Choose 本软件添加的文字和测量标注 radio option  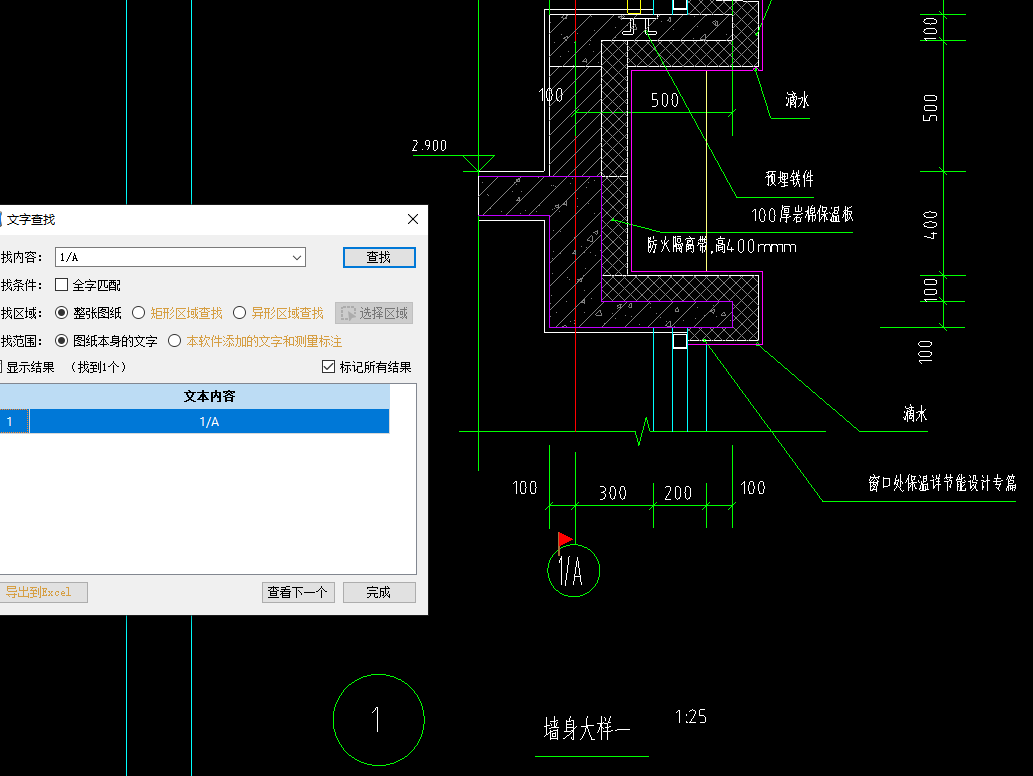[x=175, y=341]
